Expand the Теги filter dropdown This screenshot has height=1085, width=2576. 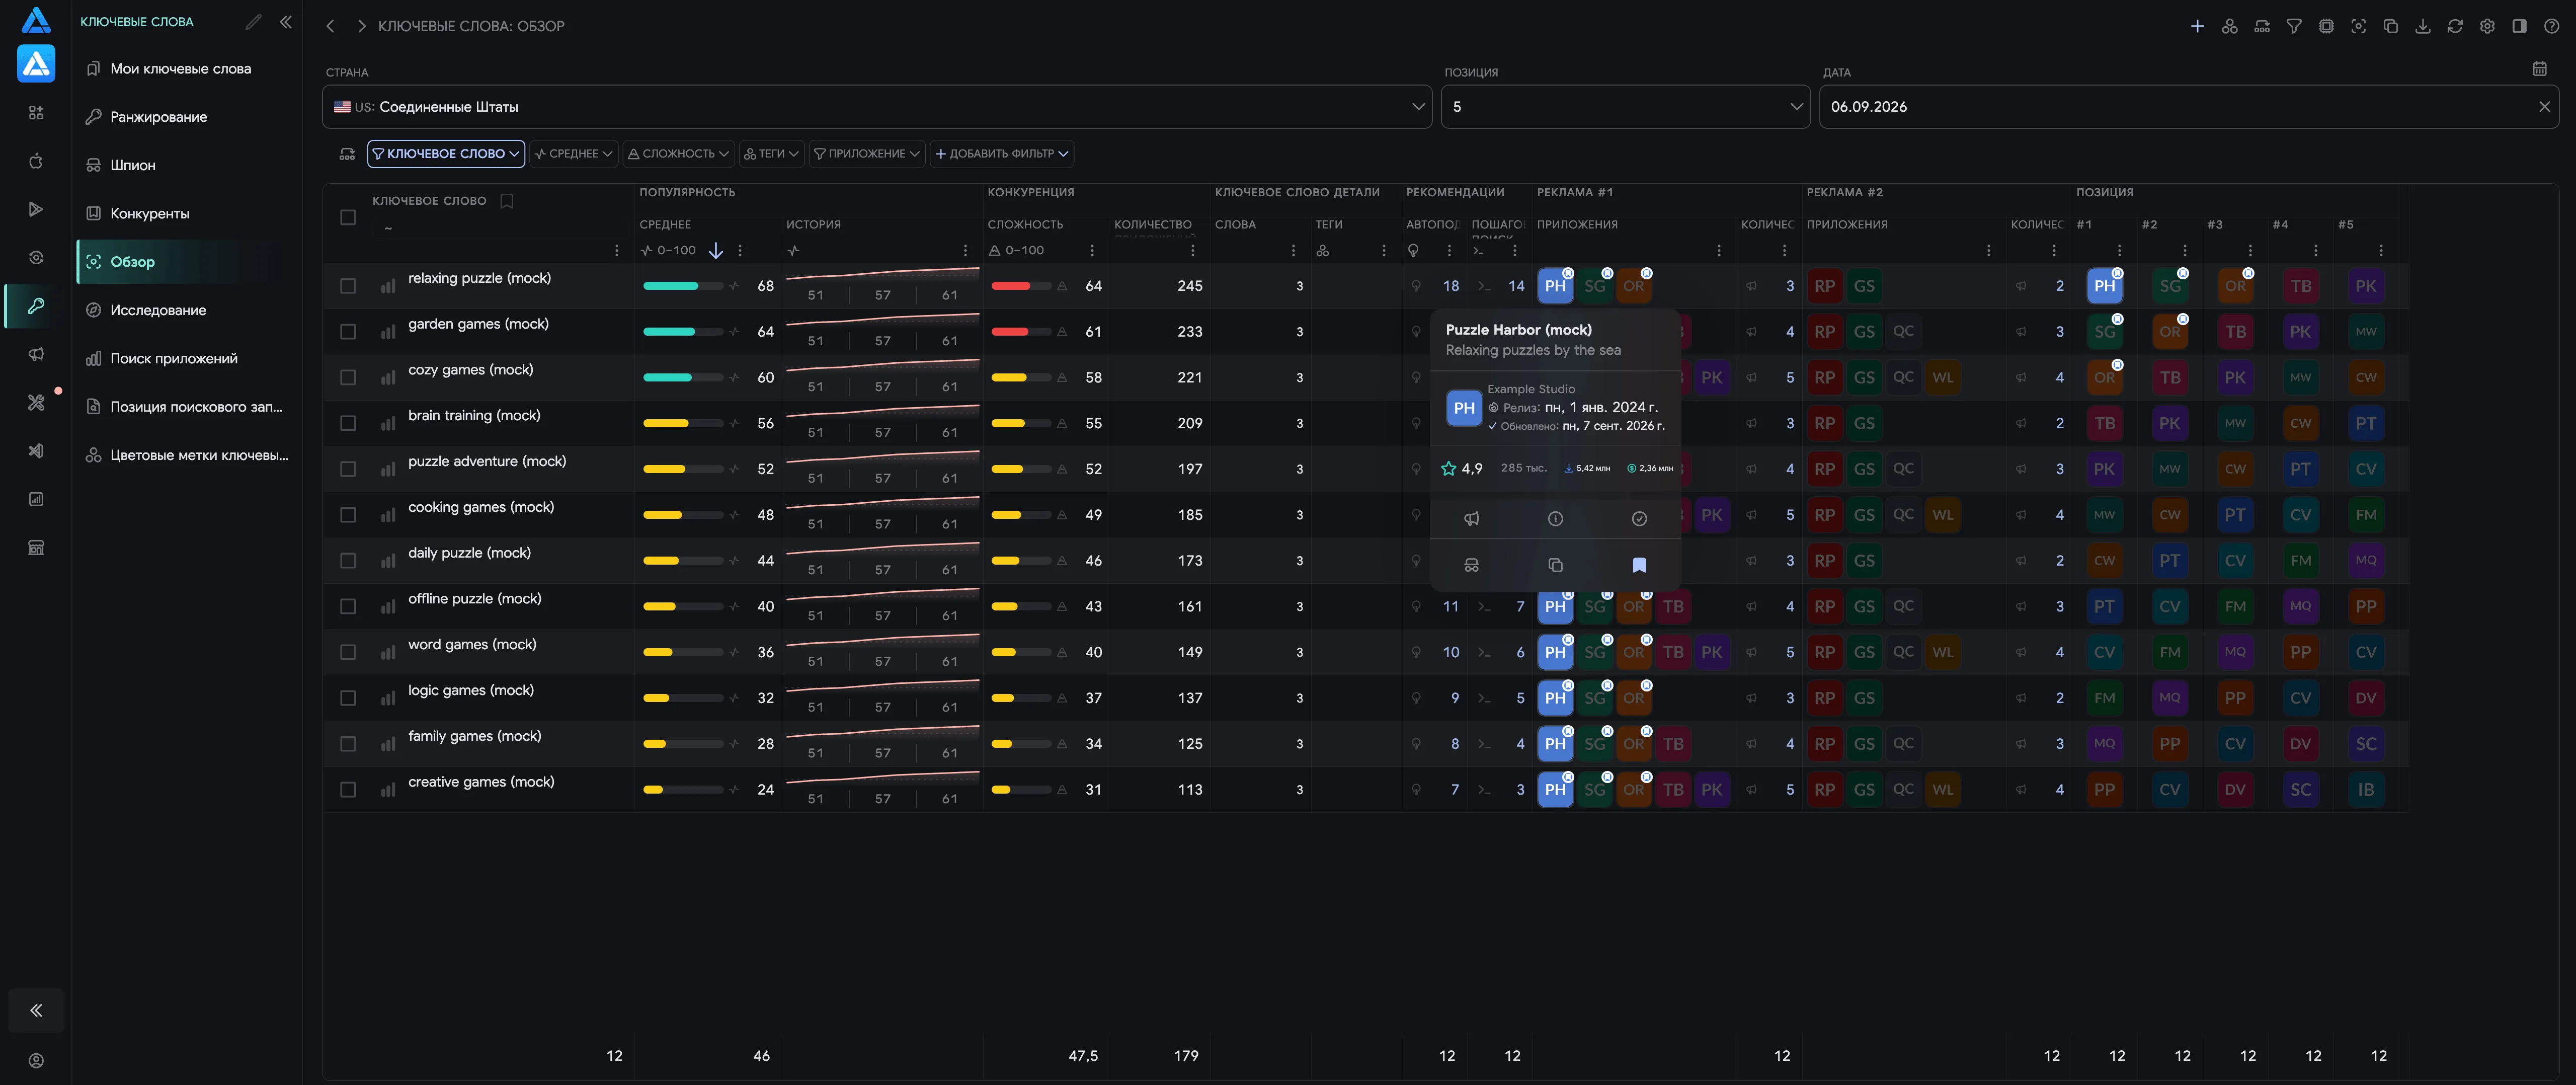coord(771,153)
